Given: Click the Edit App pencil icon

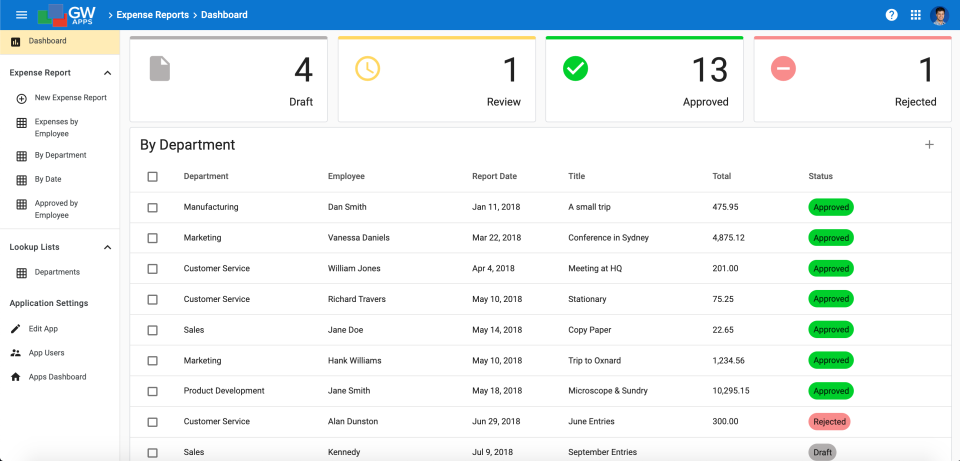Looking at the screenshot, I should click(x=16, y=329).
